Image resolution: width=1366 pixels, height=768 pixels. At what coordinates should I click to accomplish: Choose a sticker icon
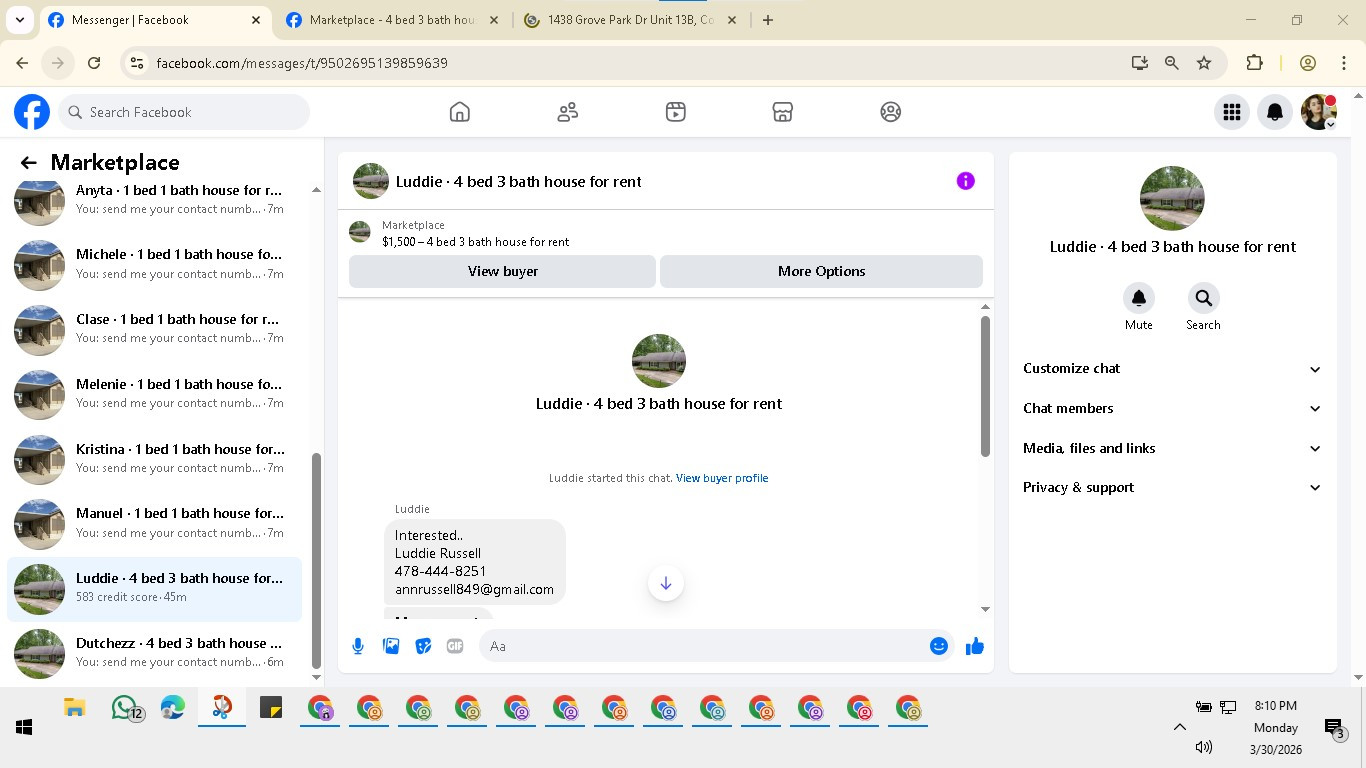pyautogui.click(x=423, y=646)
